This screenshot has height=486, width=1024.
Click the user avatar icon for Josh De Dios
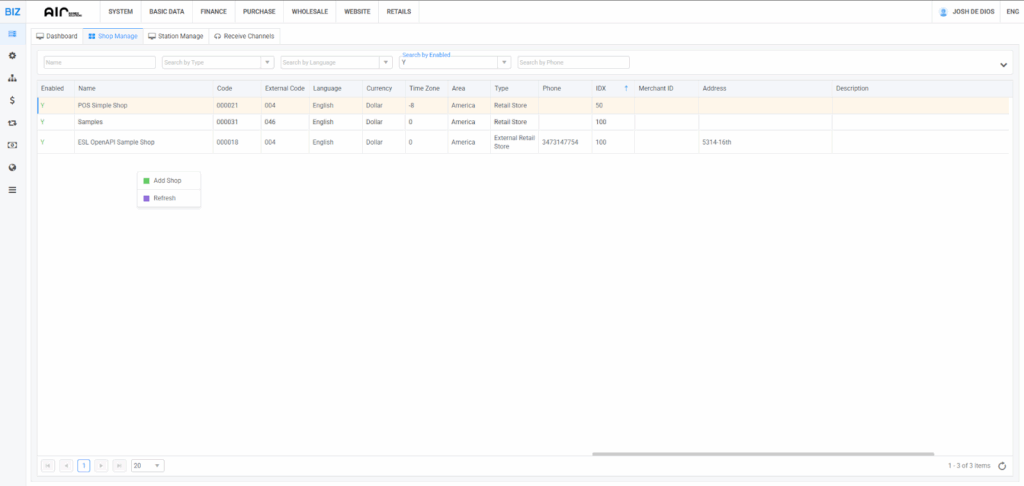[x=943, y=11]
